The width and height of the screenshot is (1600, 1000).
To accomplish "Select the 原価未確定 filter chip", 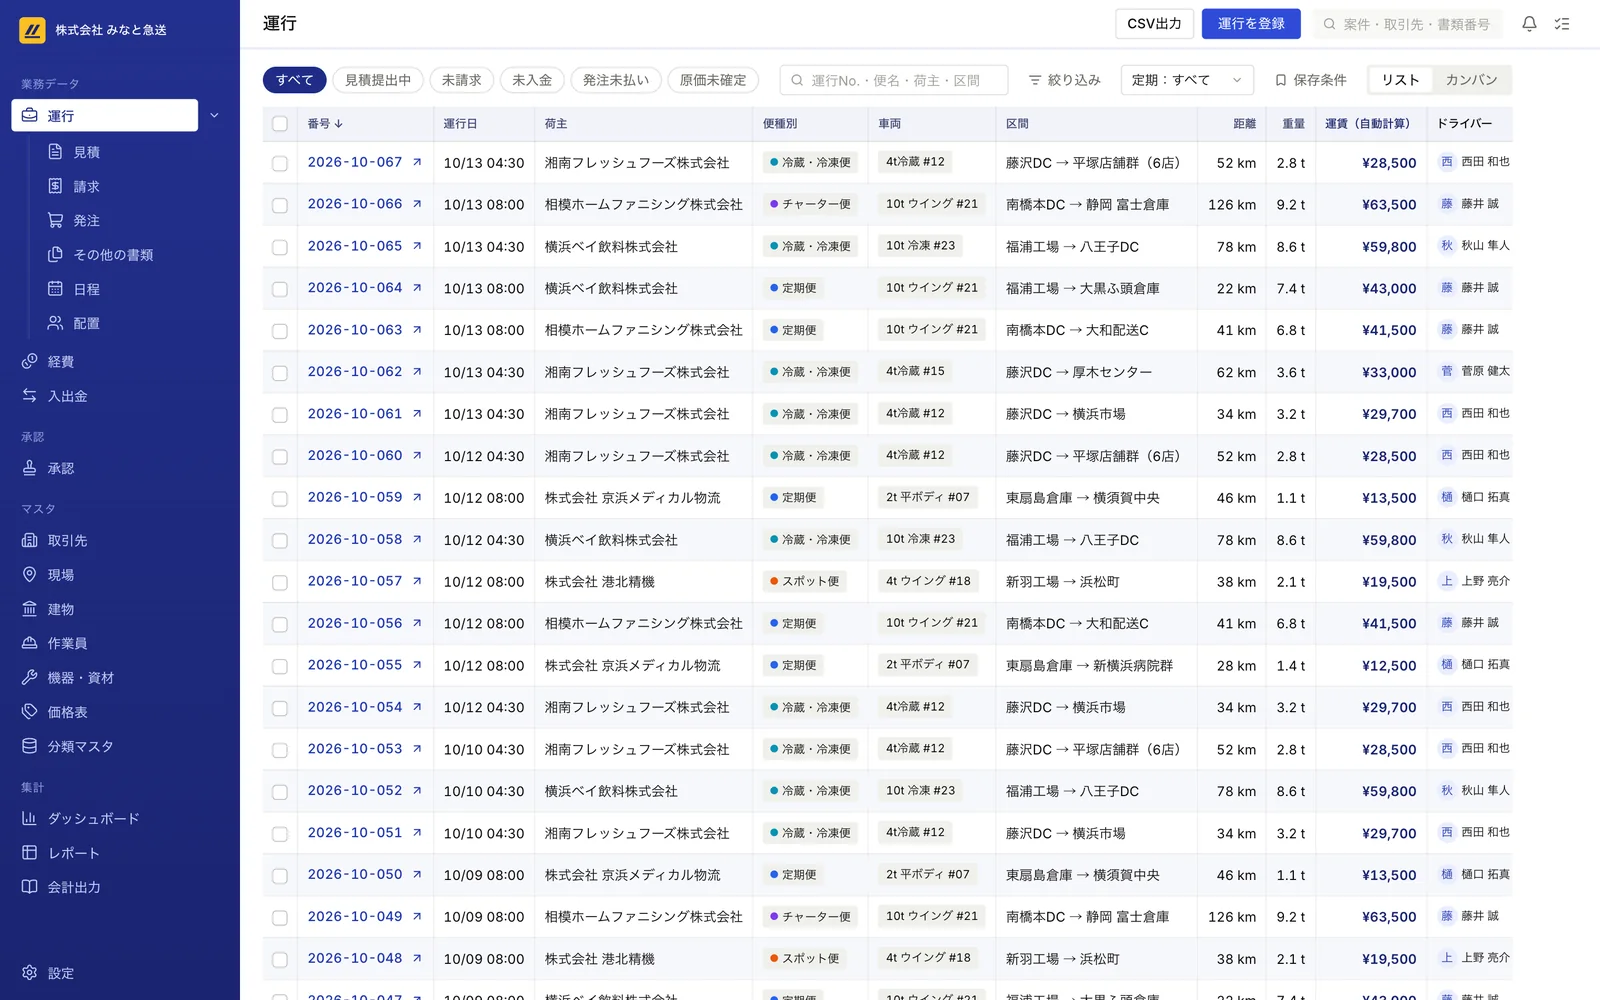I will click(713, 80).
